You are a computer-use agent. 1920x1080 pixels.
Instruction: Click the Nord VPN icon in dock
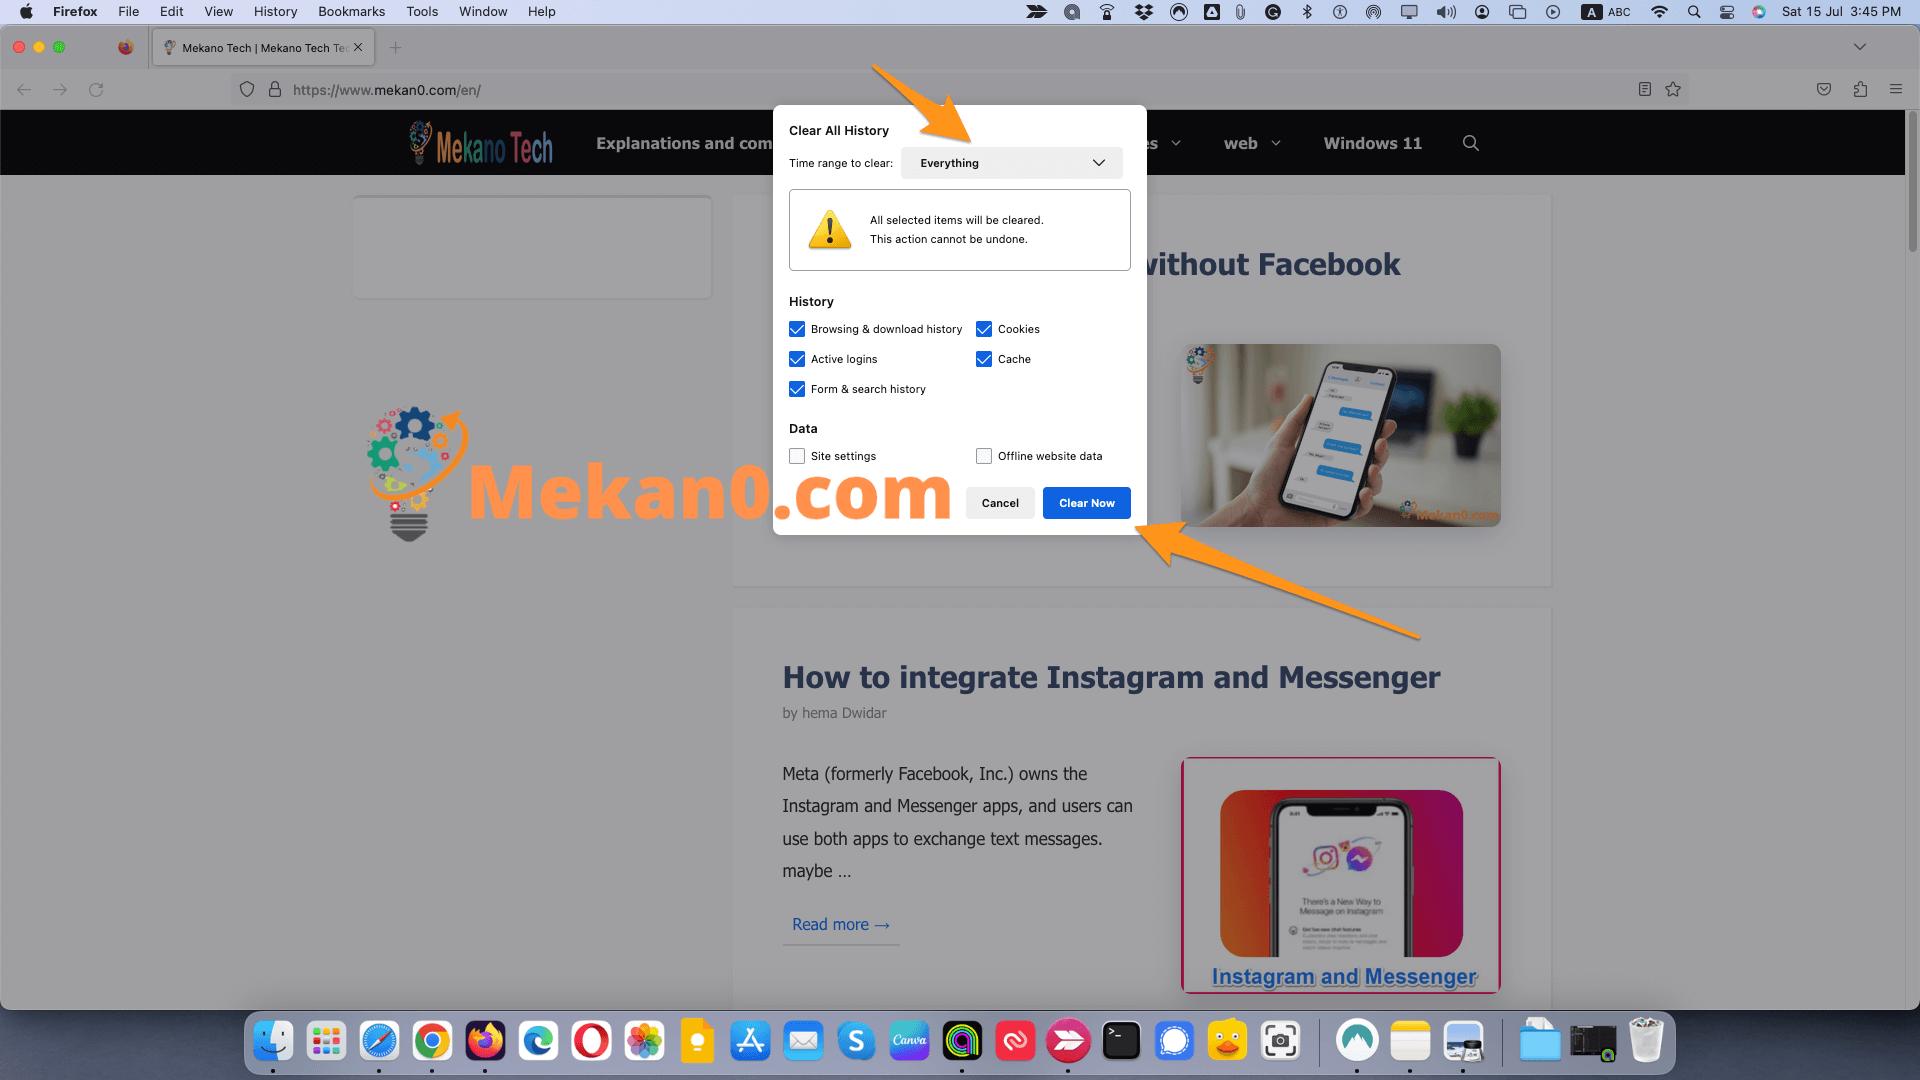click(1356, 1040)
